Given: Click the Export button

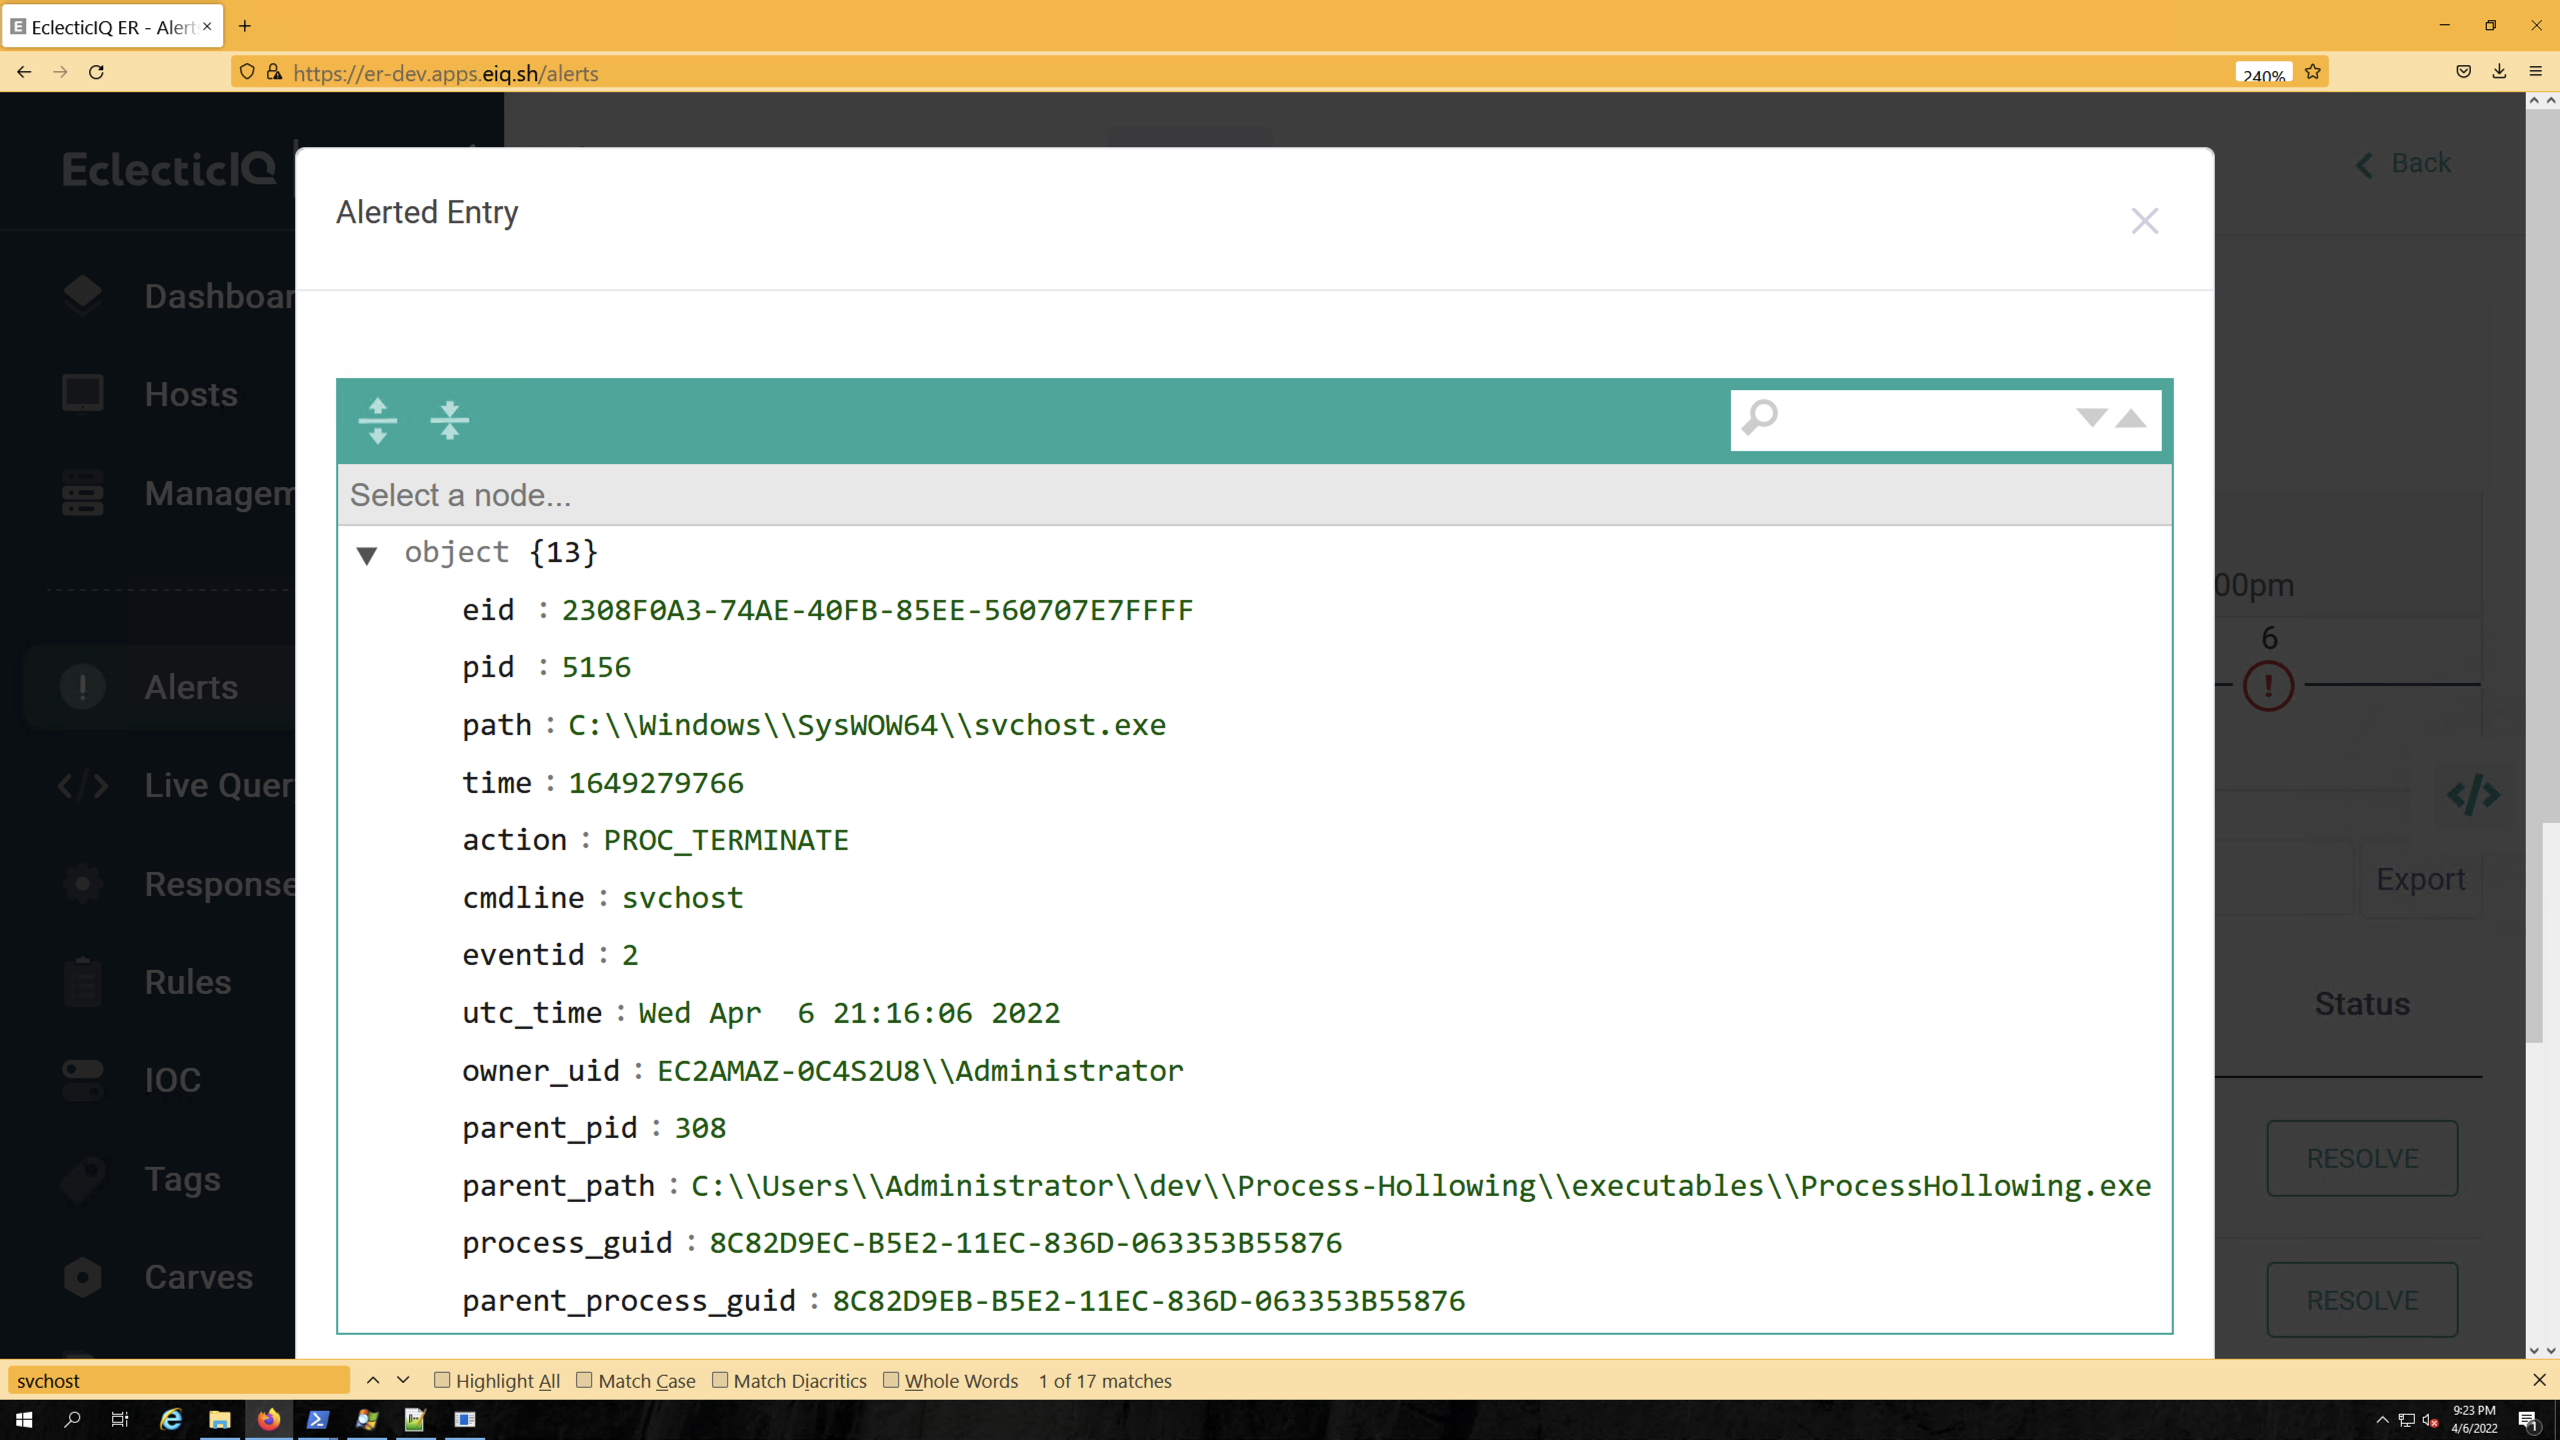Looking at the screenshot, I should (2420, 879).
